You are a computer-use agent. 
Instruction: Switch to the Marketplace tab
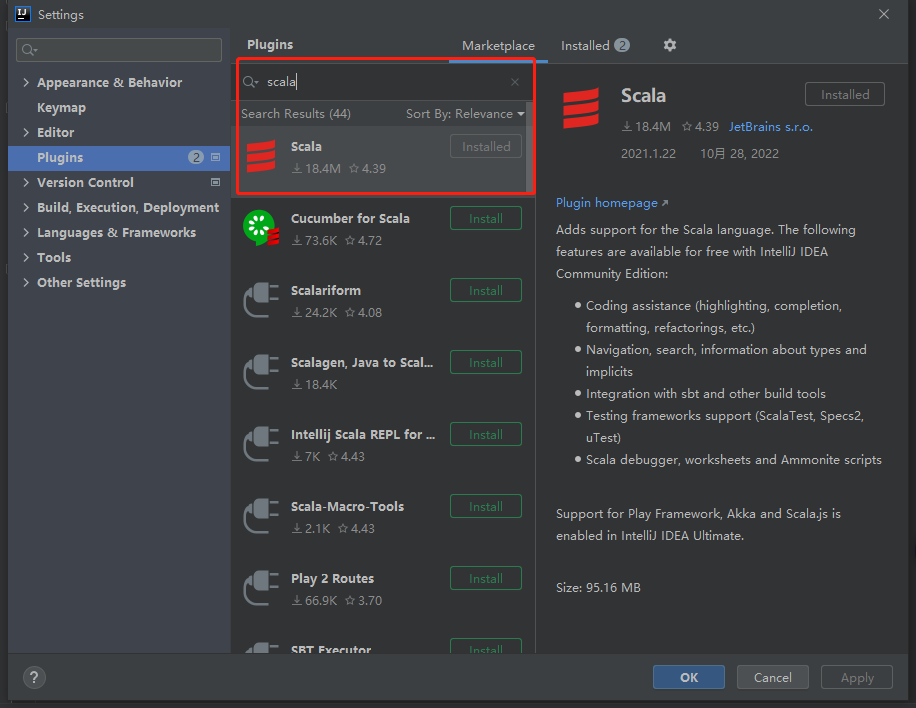point(498,46)
